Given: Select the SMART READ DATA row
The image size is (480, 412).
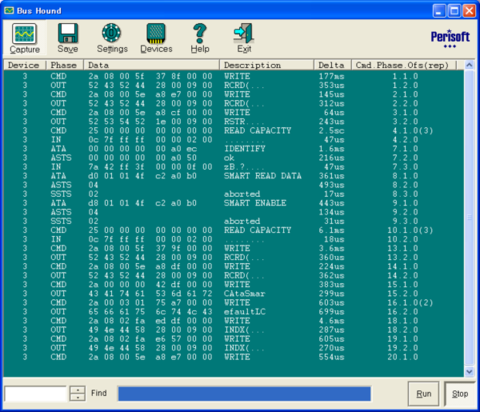Looking at the screenshot, I should point(233,176).
